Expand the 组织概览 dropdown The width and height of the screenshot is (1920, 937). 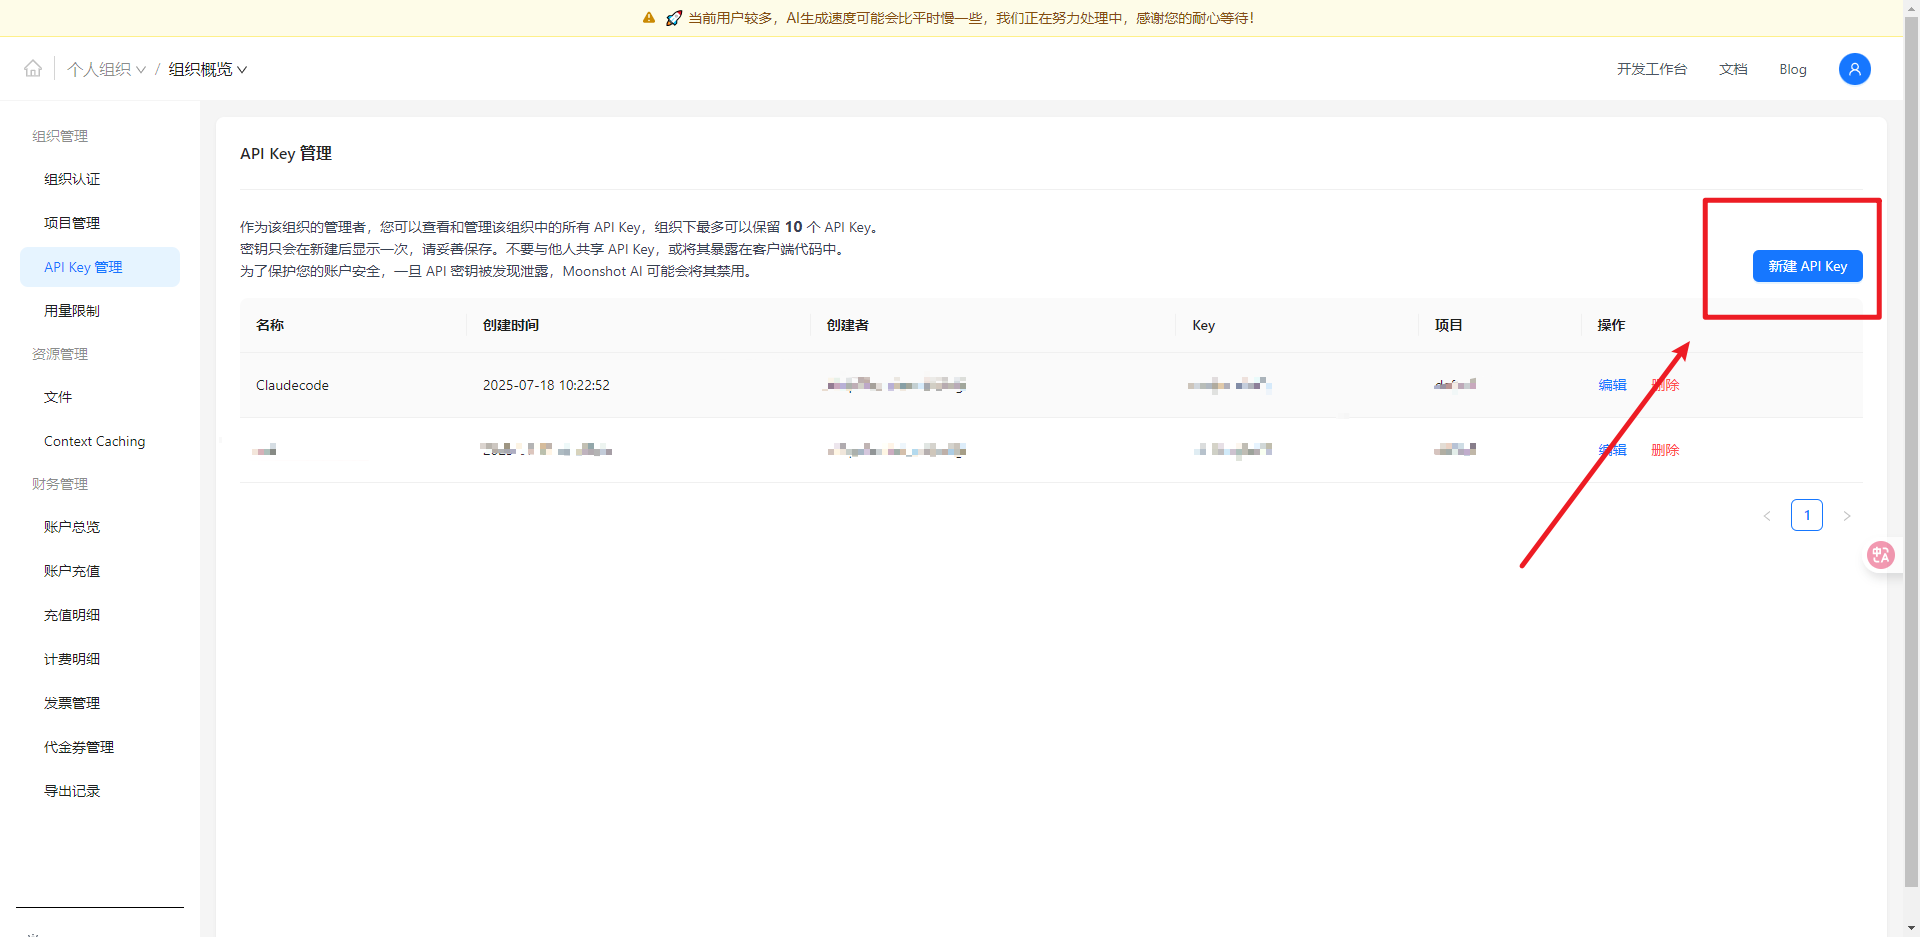pyautogui.click(x=207, y=69)
